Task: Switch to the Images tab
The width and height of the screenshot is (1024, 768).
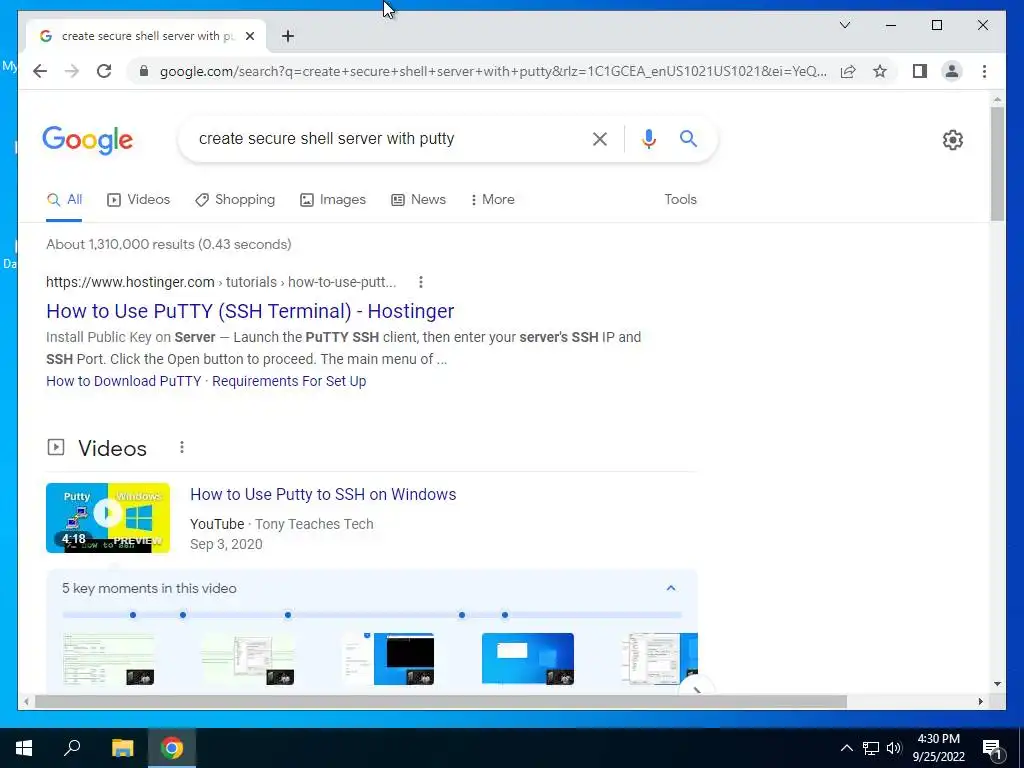Action: point(333,200)
